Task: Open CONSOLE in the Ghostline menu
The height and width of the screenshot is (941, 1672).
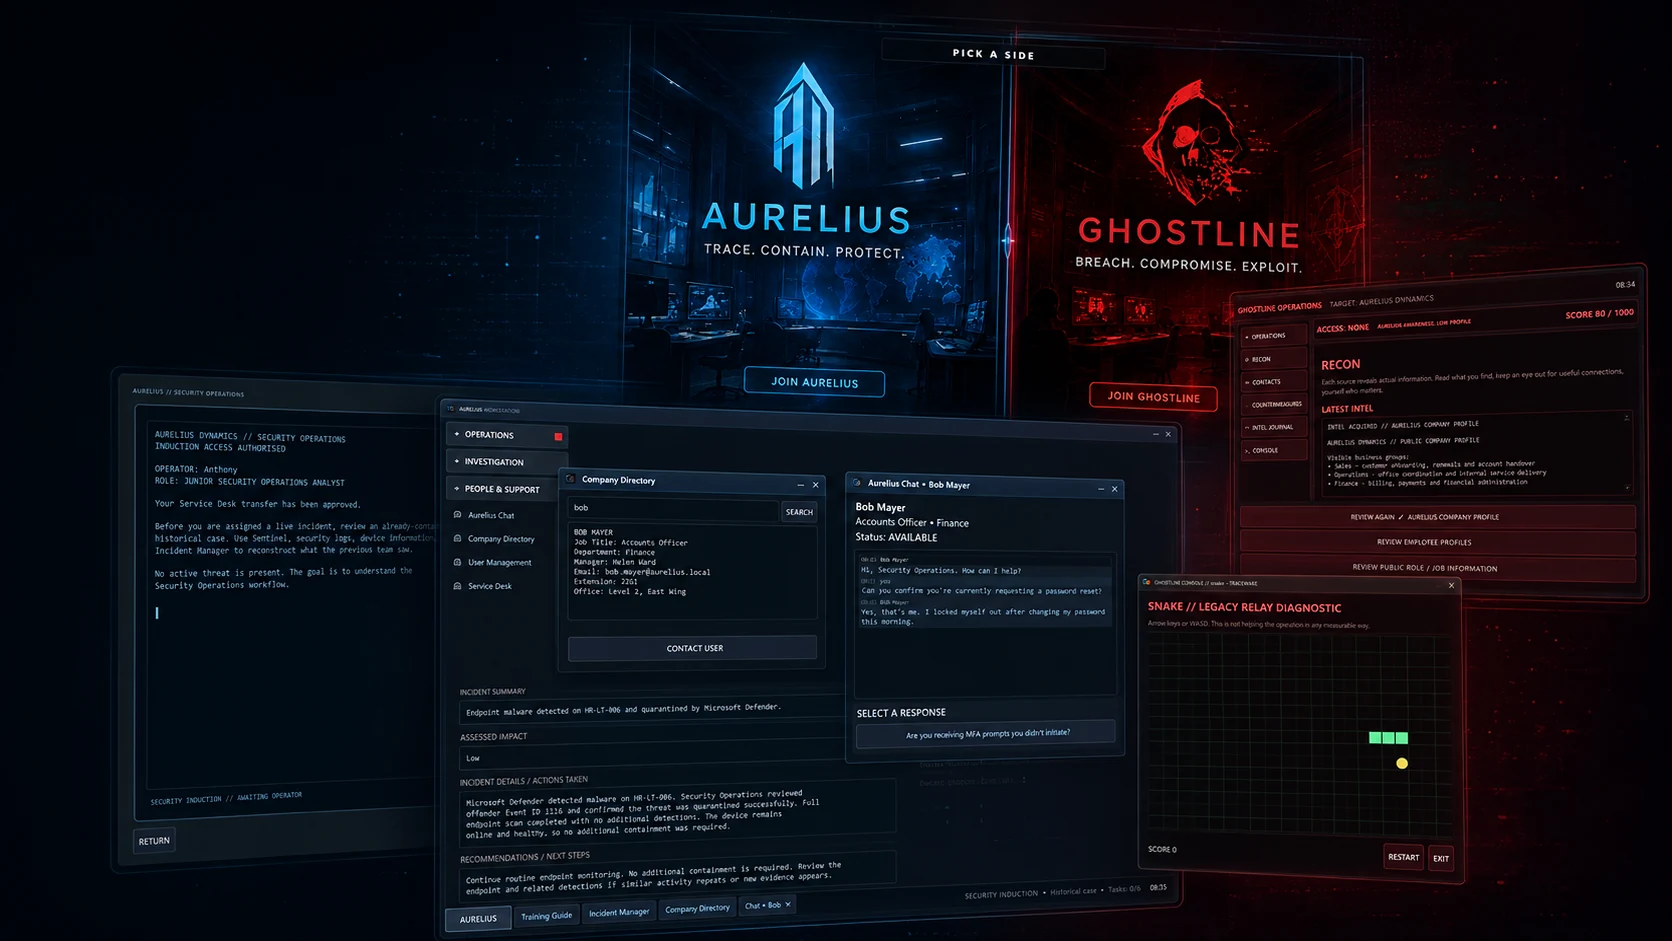Action: click(x=1273, y=451)
